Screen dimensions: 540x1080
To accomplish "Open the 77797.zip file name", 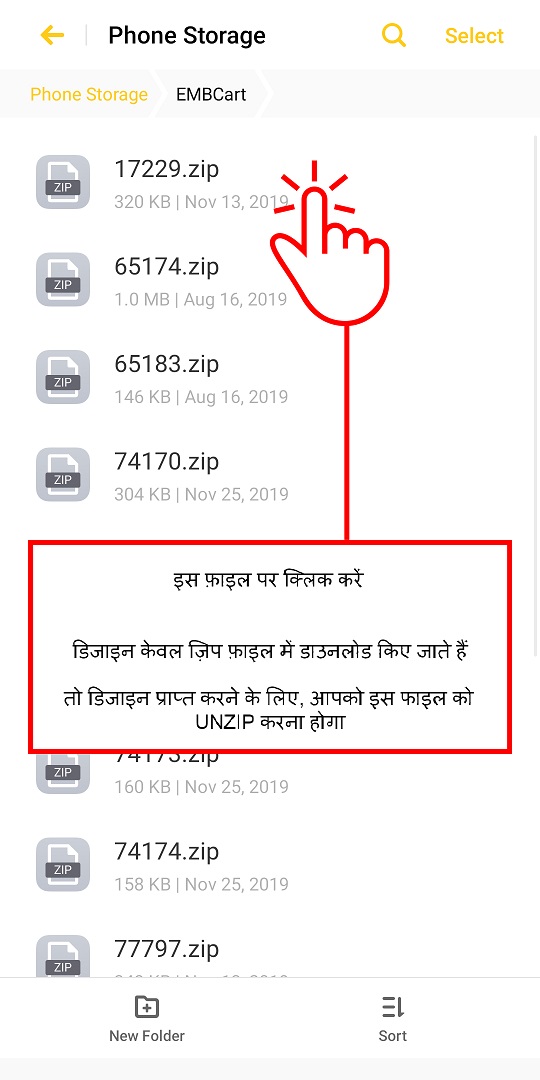I will (x=167, y=949).
